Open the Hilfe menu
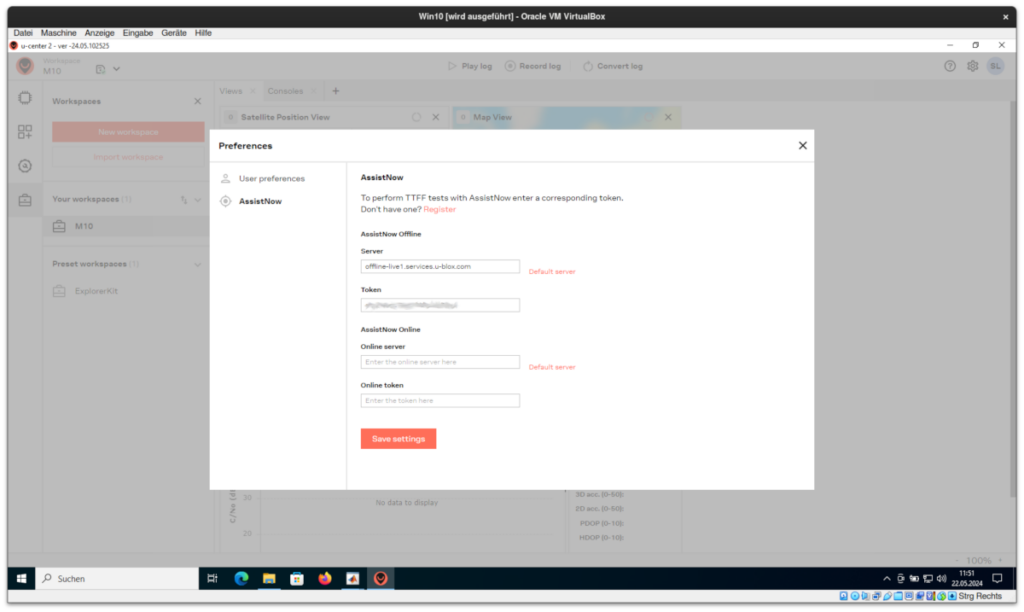This screenshot has width=1024, height=612. point(203,33)
